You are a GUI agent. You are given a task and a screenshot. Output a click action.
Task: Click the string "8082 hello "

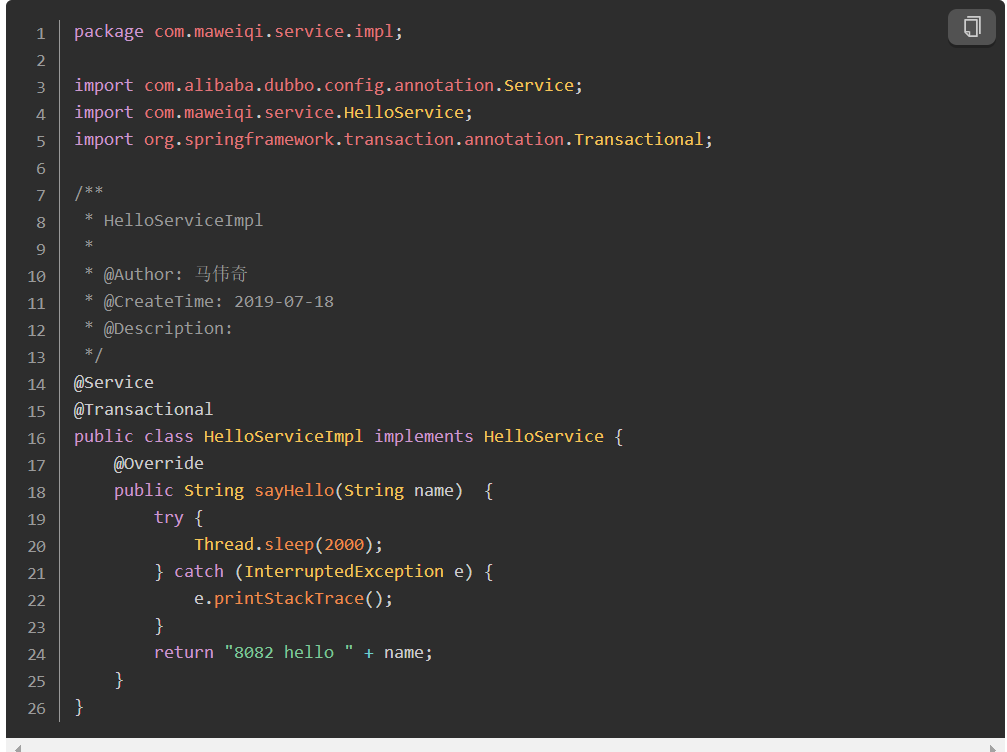pos(289,652)
